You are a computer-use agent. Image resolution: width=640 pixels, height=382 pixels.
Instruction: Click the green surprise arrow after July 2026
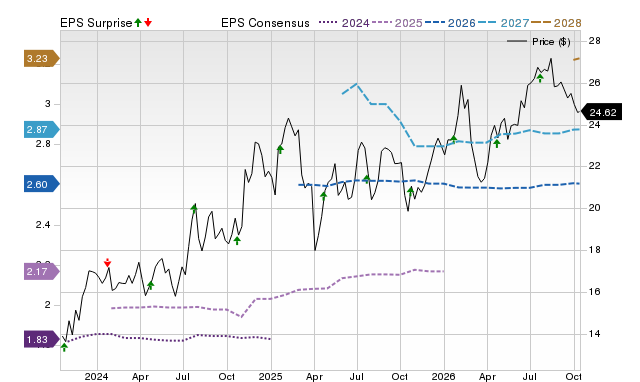[x=540, y=78]
